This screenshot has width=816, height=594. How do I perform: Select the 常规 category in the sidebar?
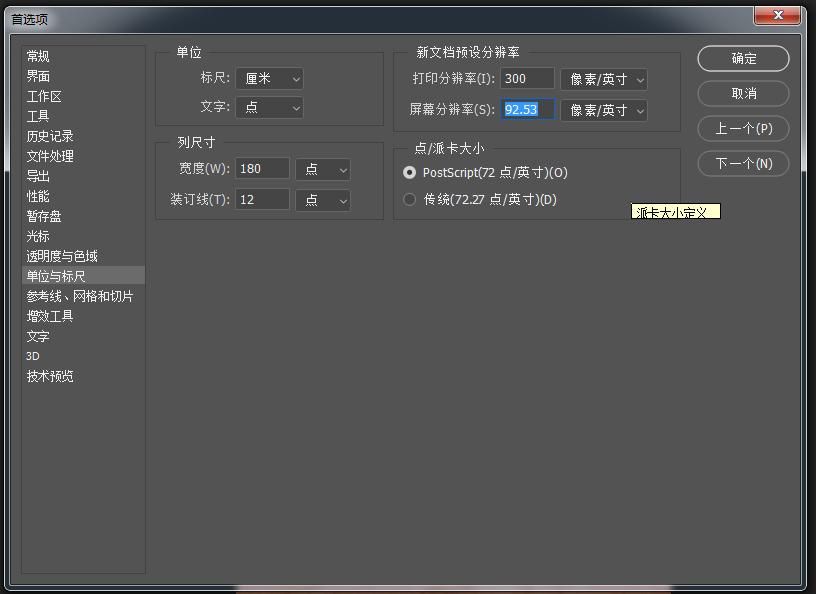point(37,56)
